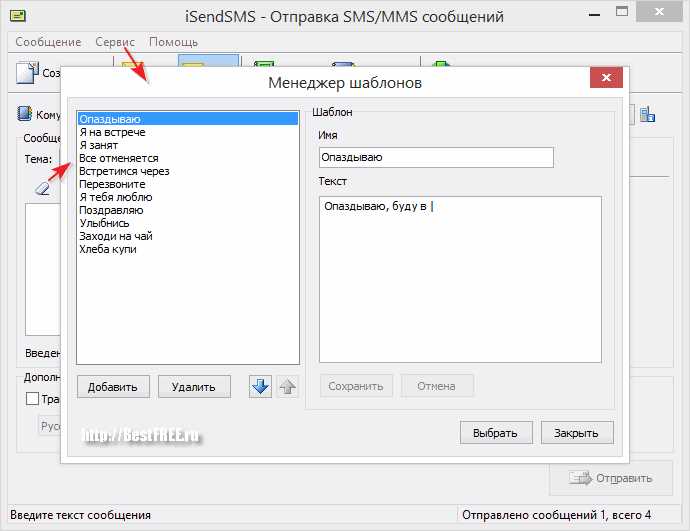Move selected template up with gray arrow

click(288, 386)
